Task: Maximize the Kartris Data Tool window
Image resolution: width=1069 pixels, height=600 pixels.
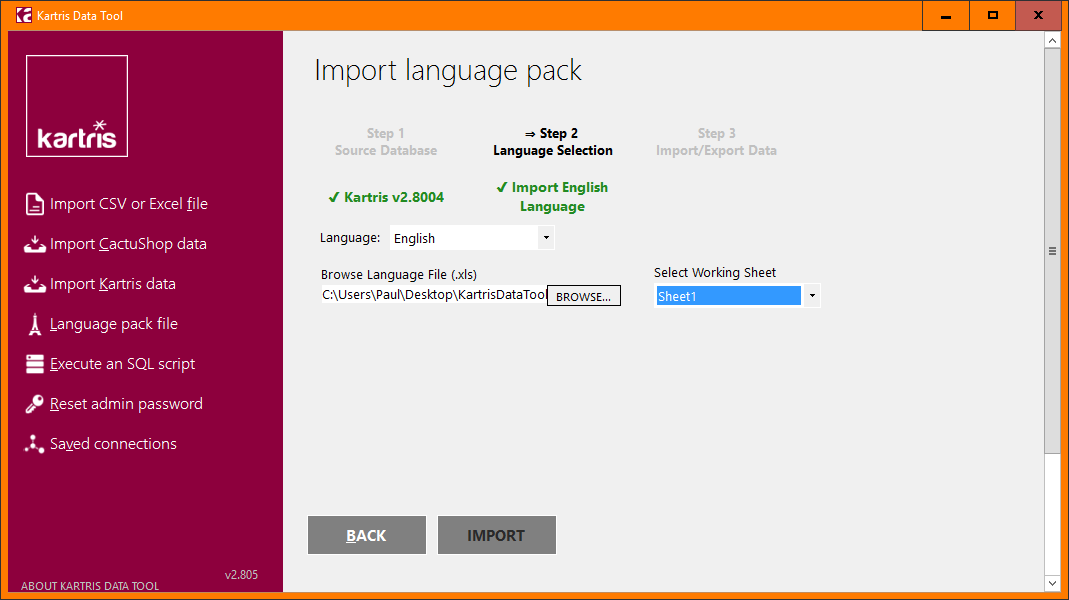Action: pyautogui.click(x=993, y=16)
